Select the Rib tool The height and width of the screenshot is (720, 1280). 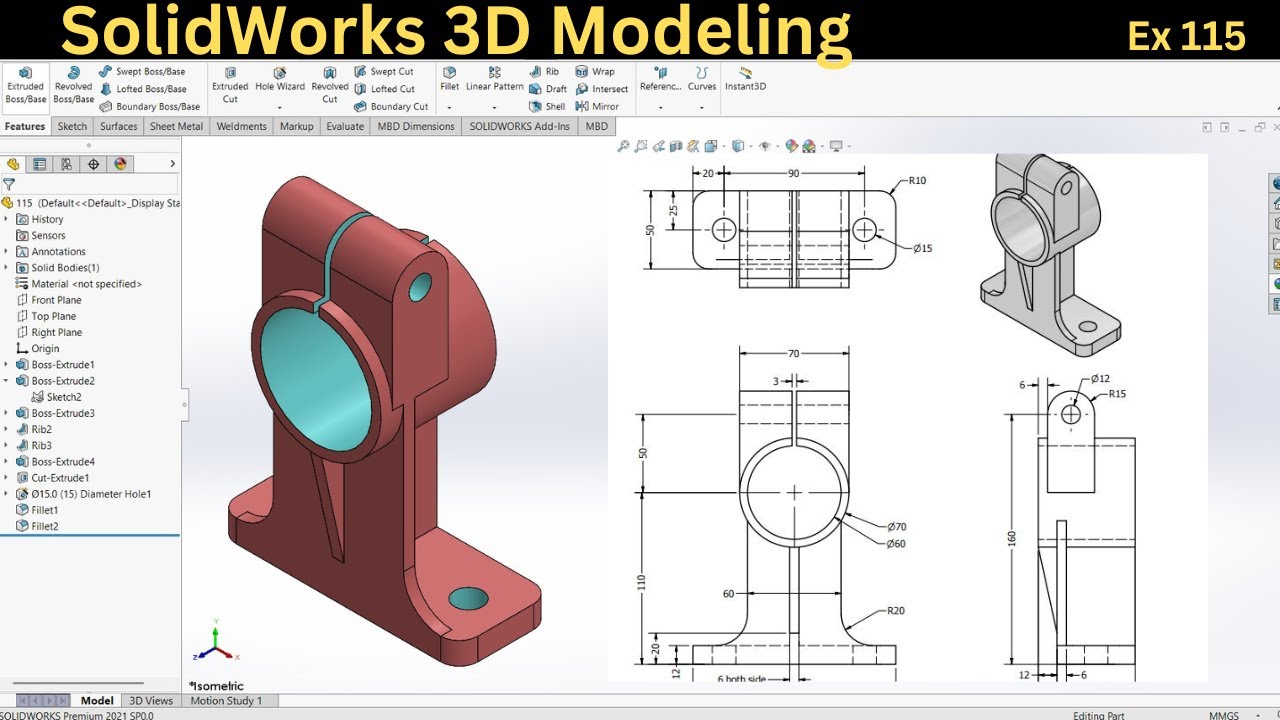[x=544, y=72]
